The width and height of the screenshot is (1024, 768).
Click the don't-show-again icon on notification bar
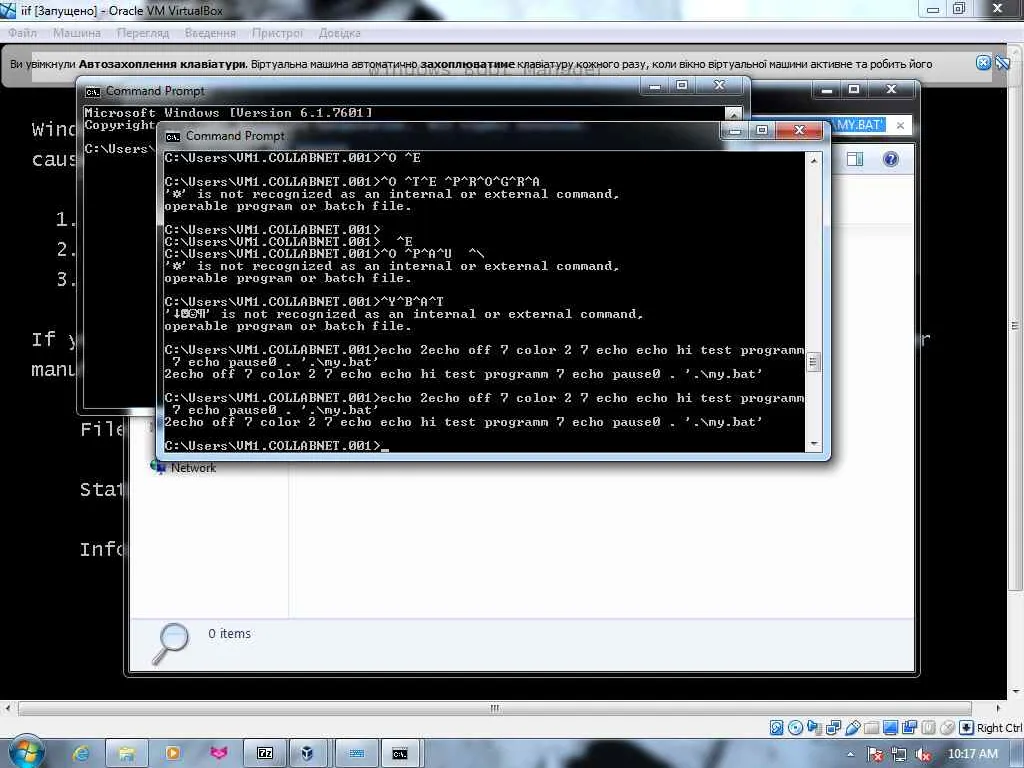[x=1002, y=63]
